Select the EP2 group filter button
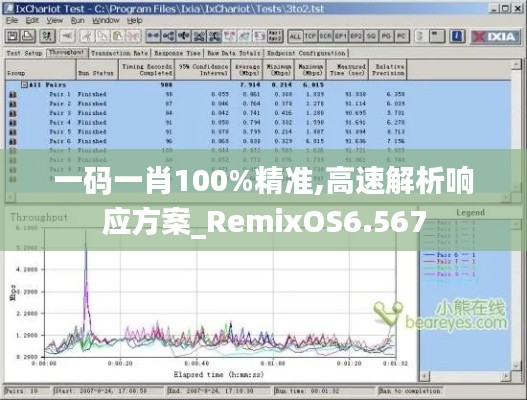The image size is (527, 400). [x=356, y=36]
